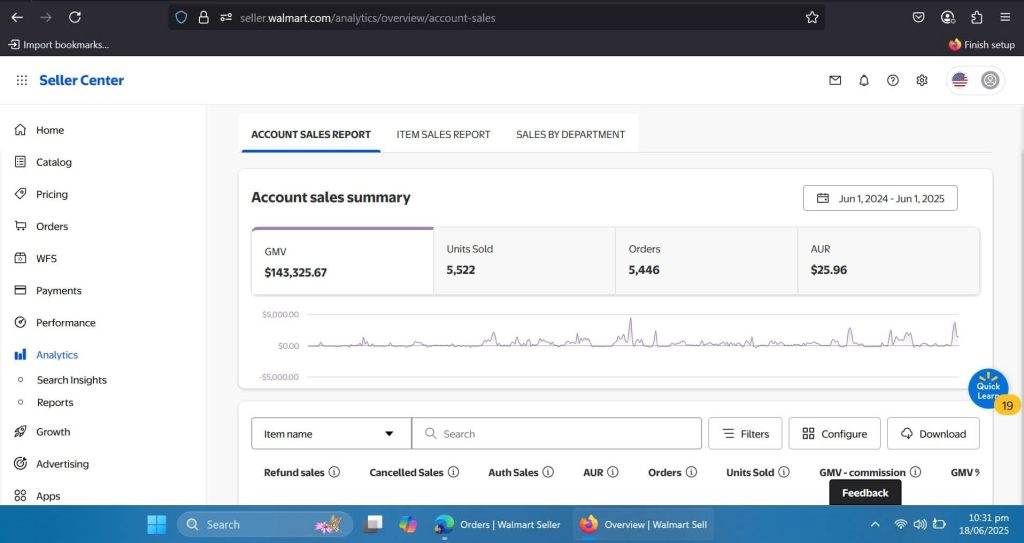Click the item Search input field
The width and height of the screenshot is (1024, 543).
565,434
